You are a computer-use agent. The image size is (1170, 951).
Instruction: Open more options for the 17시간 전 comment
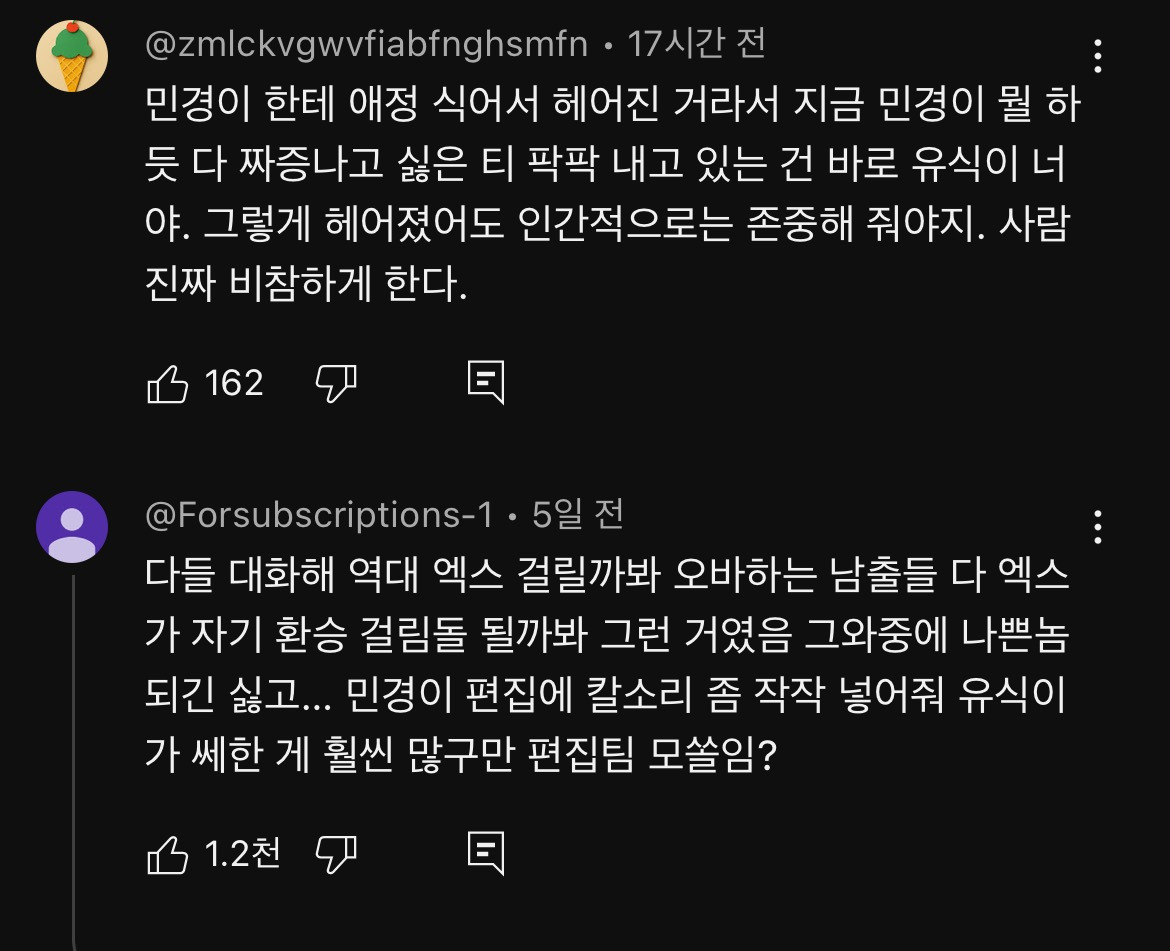click(1098, 56)
